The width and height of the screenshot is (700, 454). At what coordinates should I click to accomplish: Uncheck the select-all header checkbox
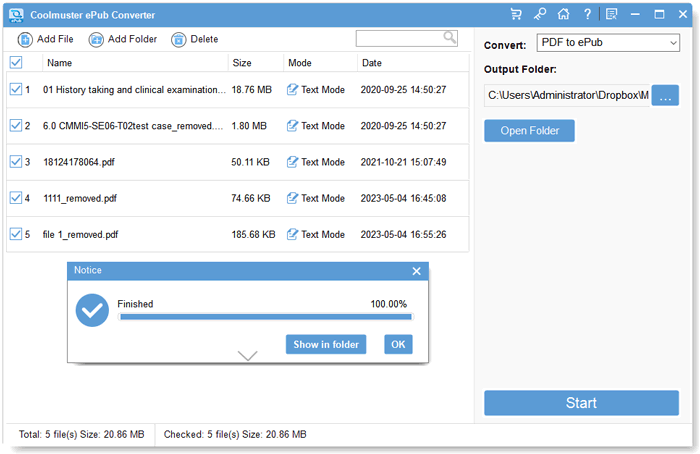15,62
